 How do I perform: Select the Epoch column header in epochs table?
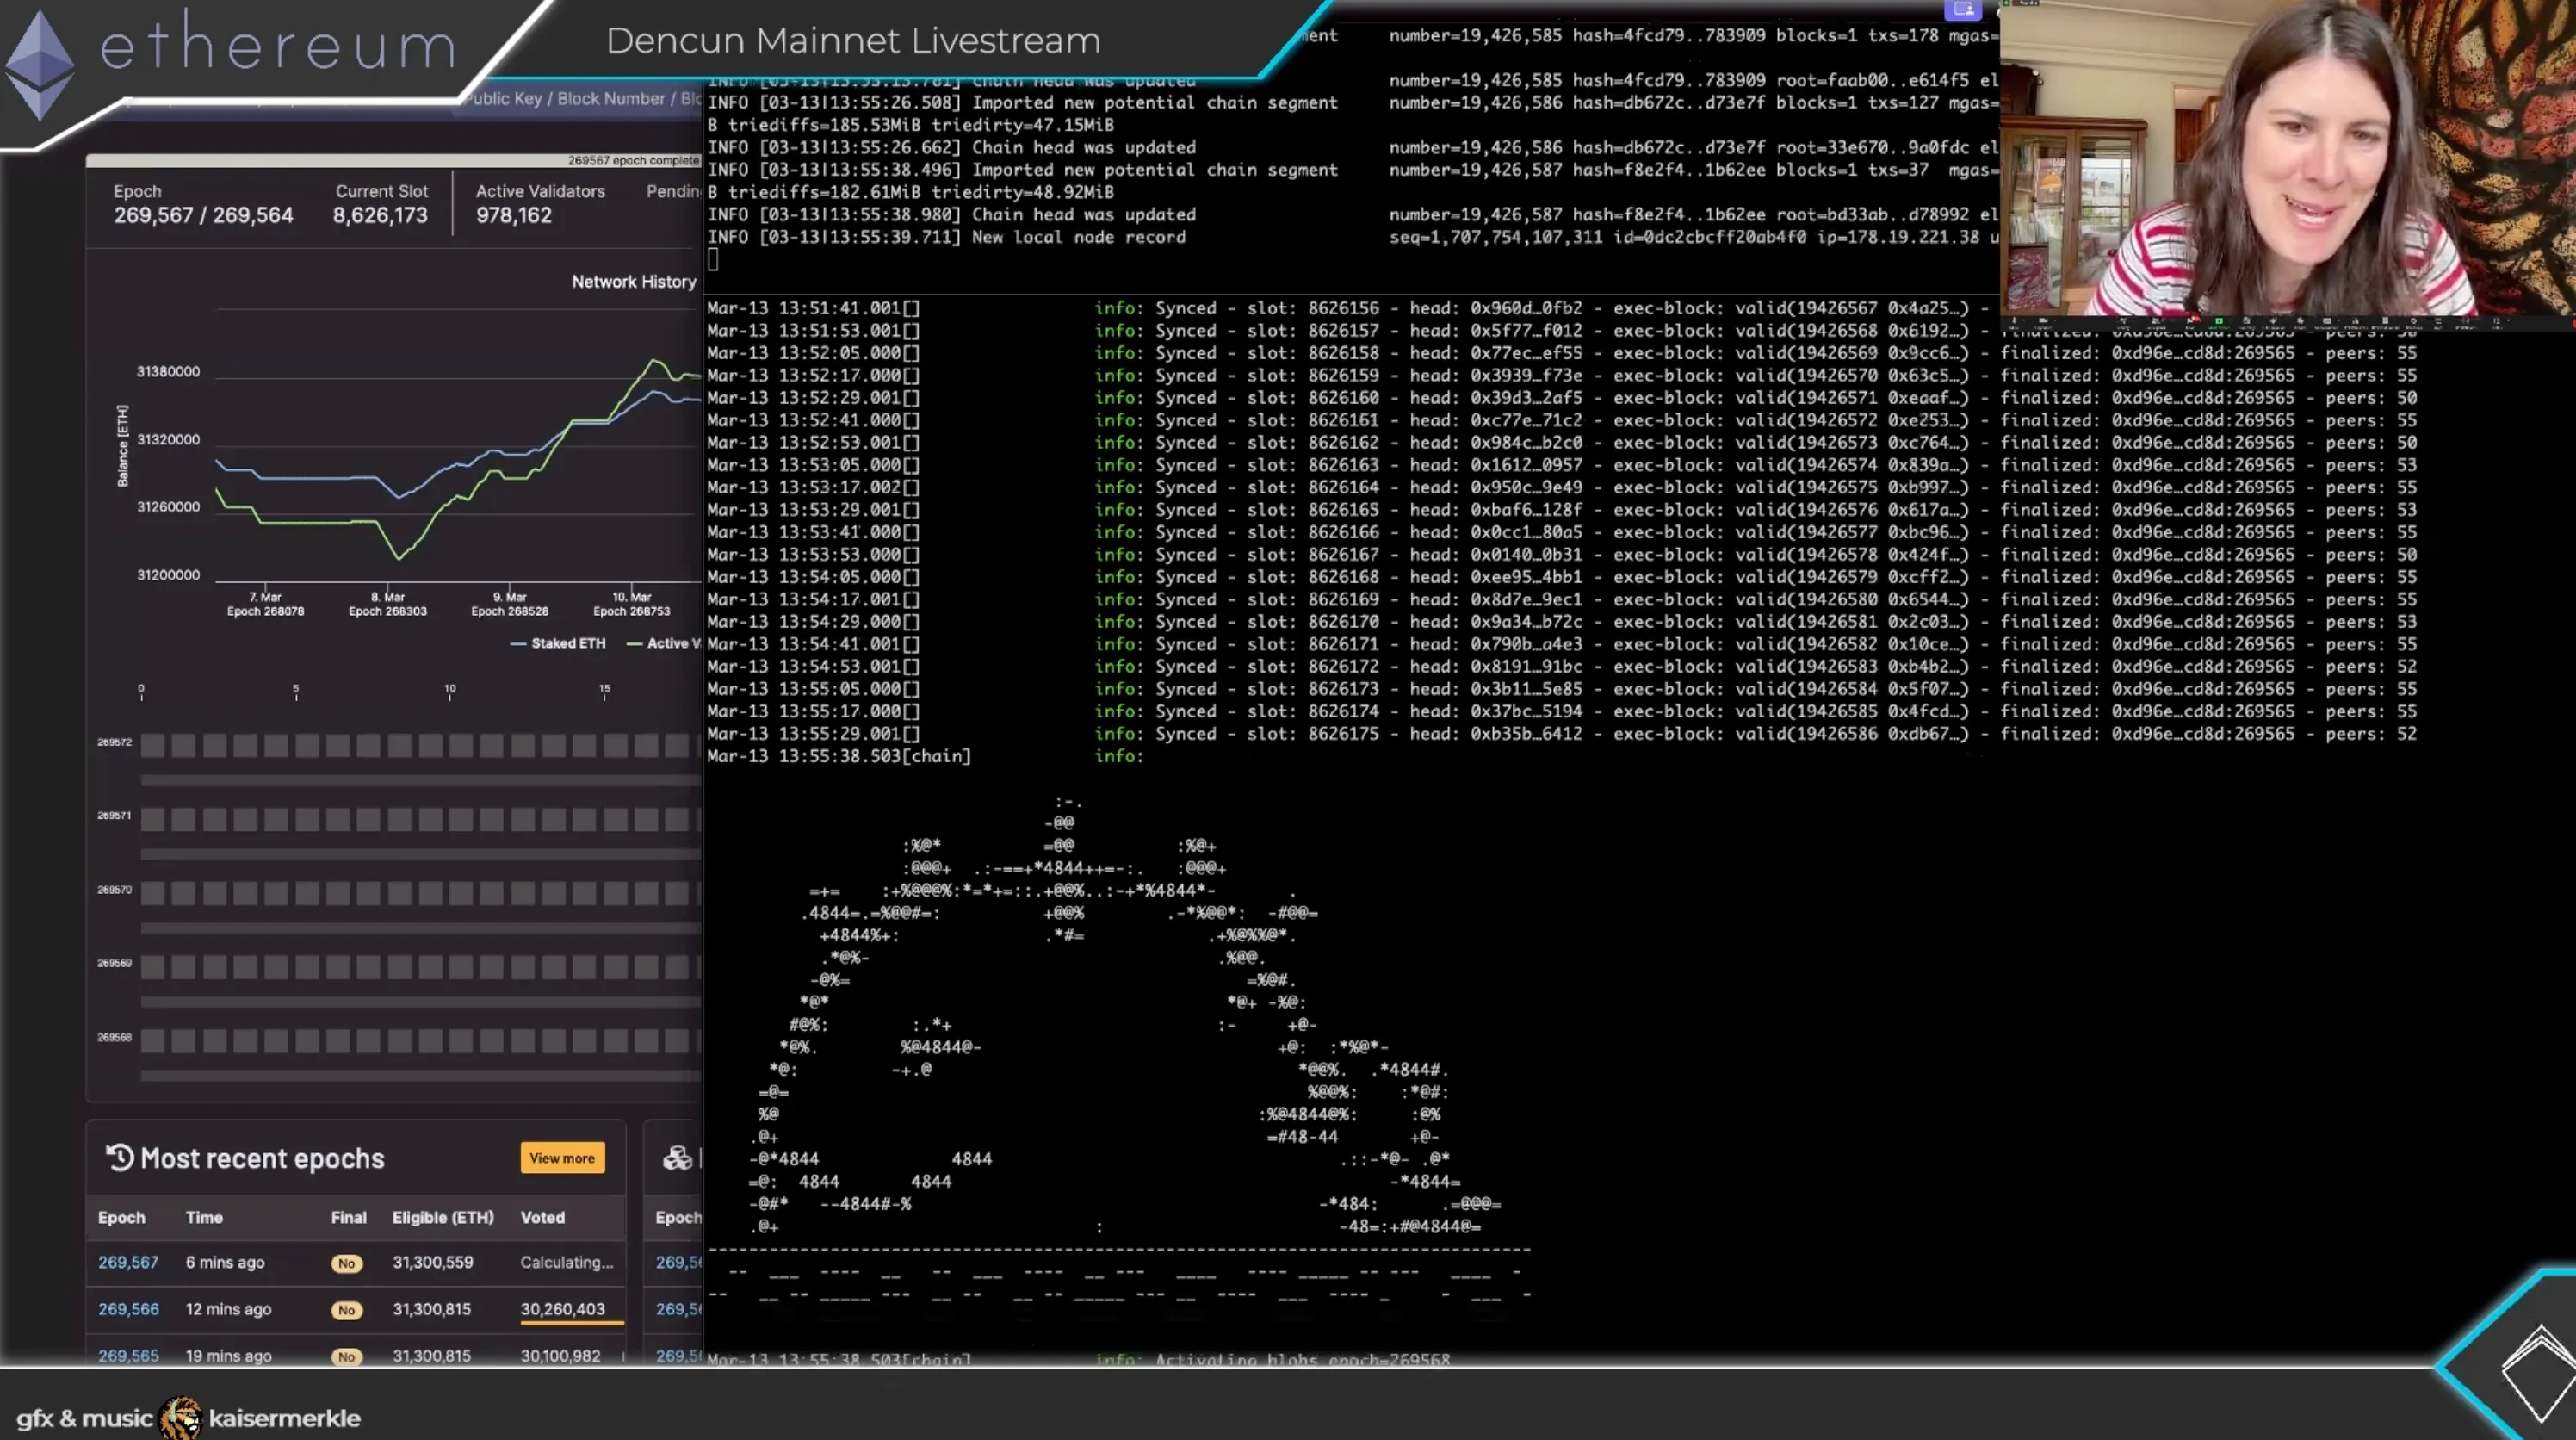click(121, 1217)
